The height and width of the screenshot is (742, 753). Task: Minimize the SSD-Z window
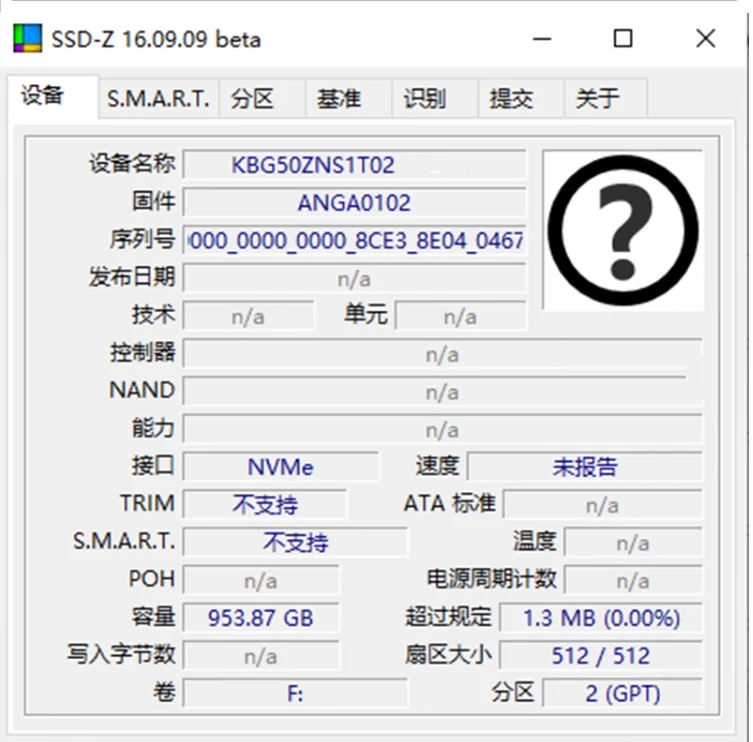(542, 39)
